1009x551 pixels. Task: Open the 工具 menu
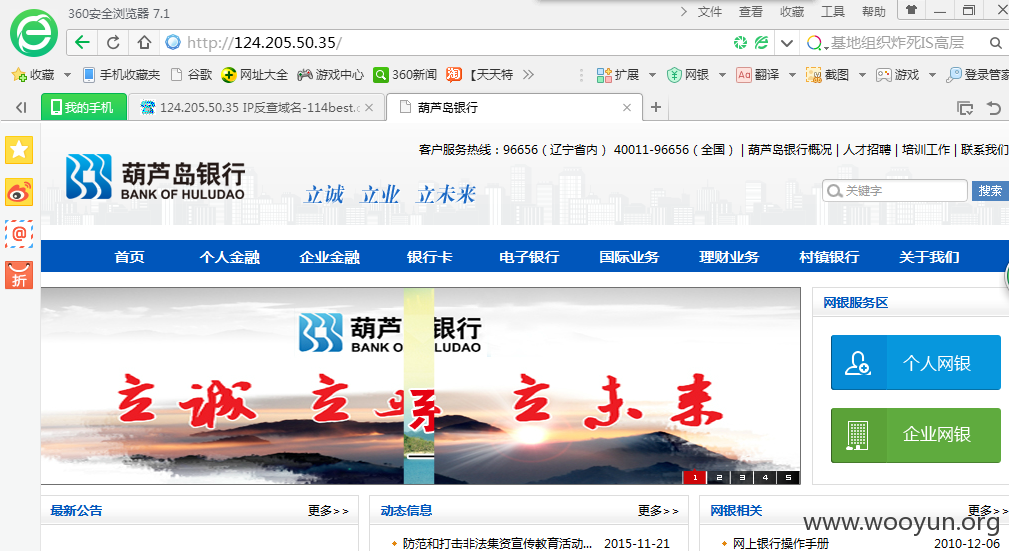pyautogui.click(x=833, y=12)
